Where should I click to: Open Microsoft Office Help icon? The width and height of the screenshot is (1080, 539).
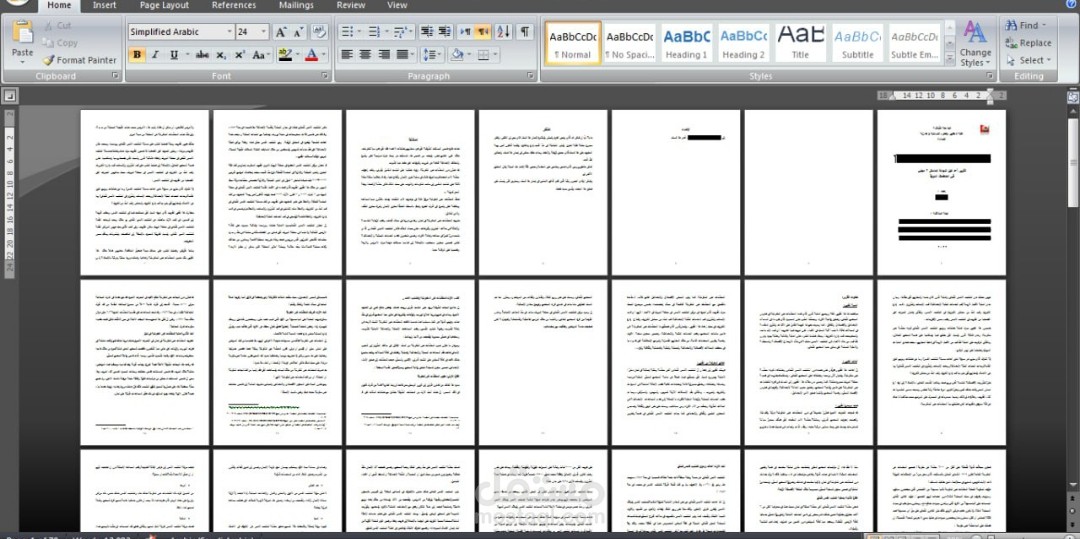tap(1071, 4)
